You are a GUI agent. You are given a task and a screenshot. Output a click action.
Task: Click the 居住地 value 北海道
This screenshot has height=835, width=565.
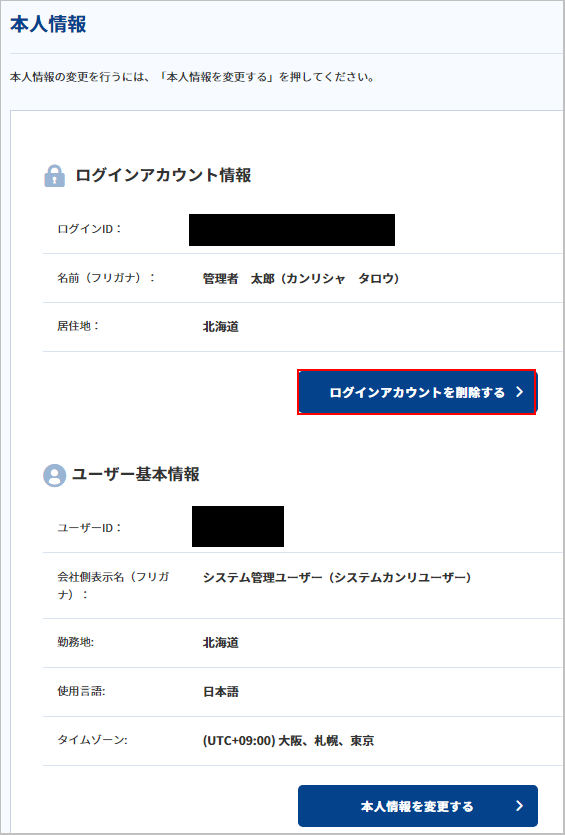tap(220, 327)
